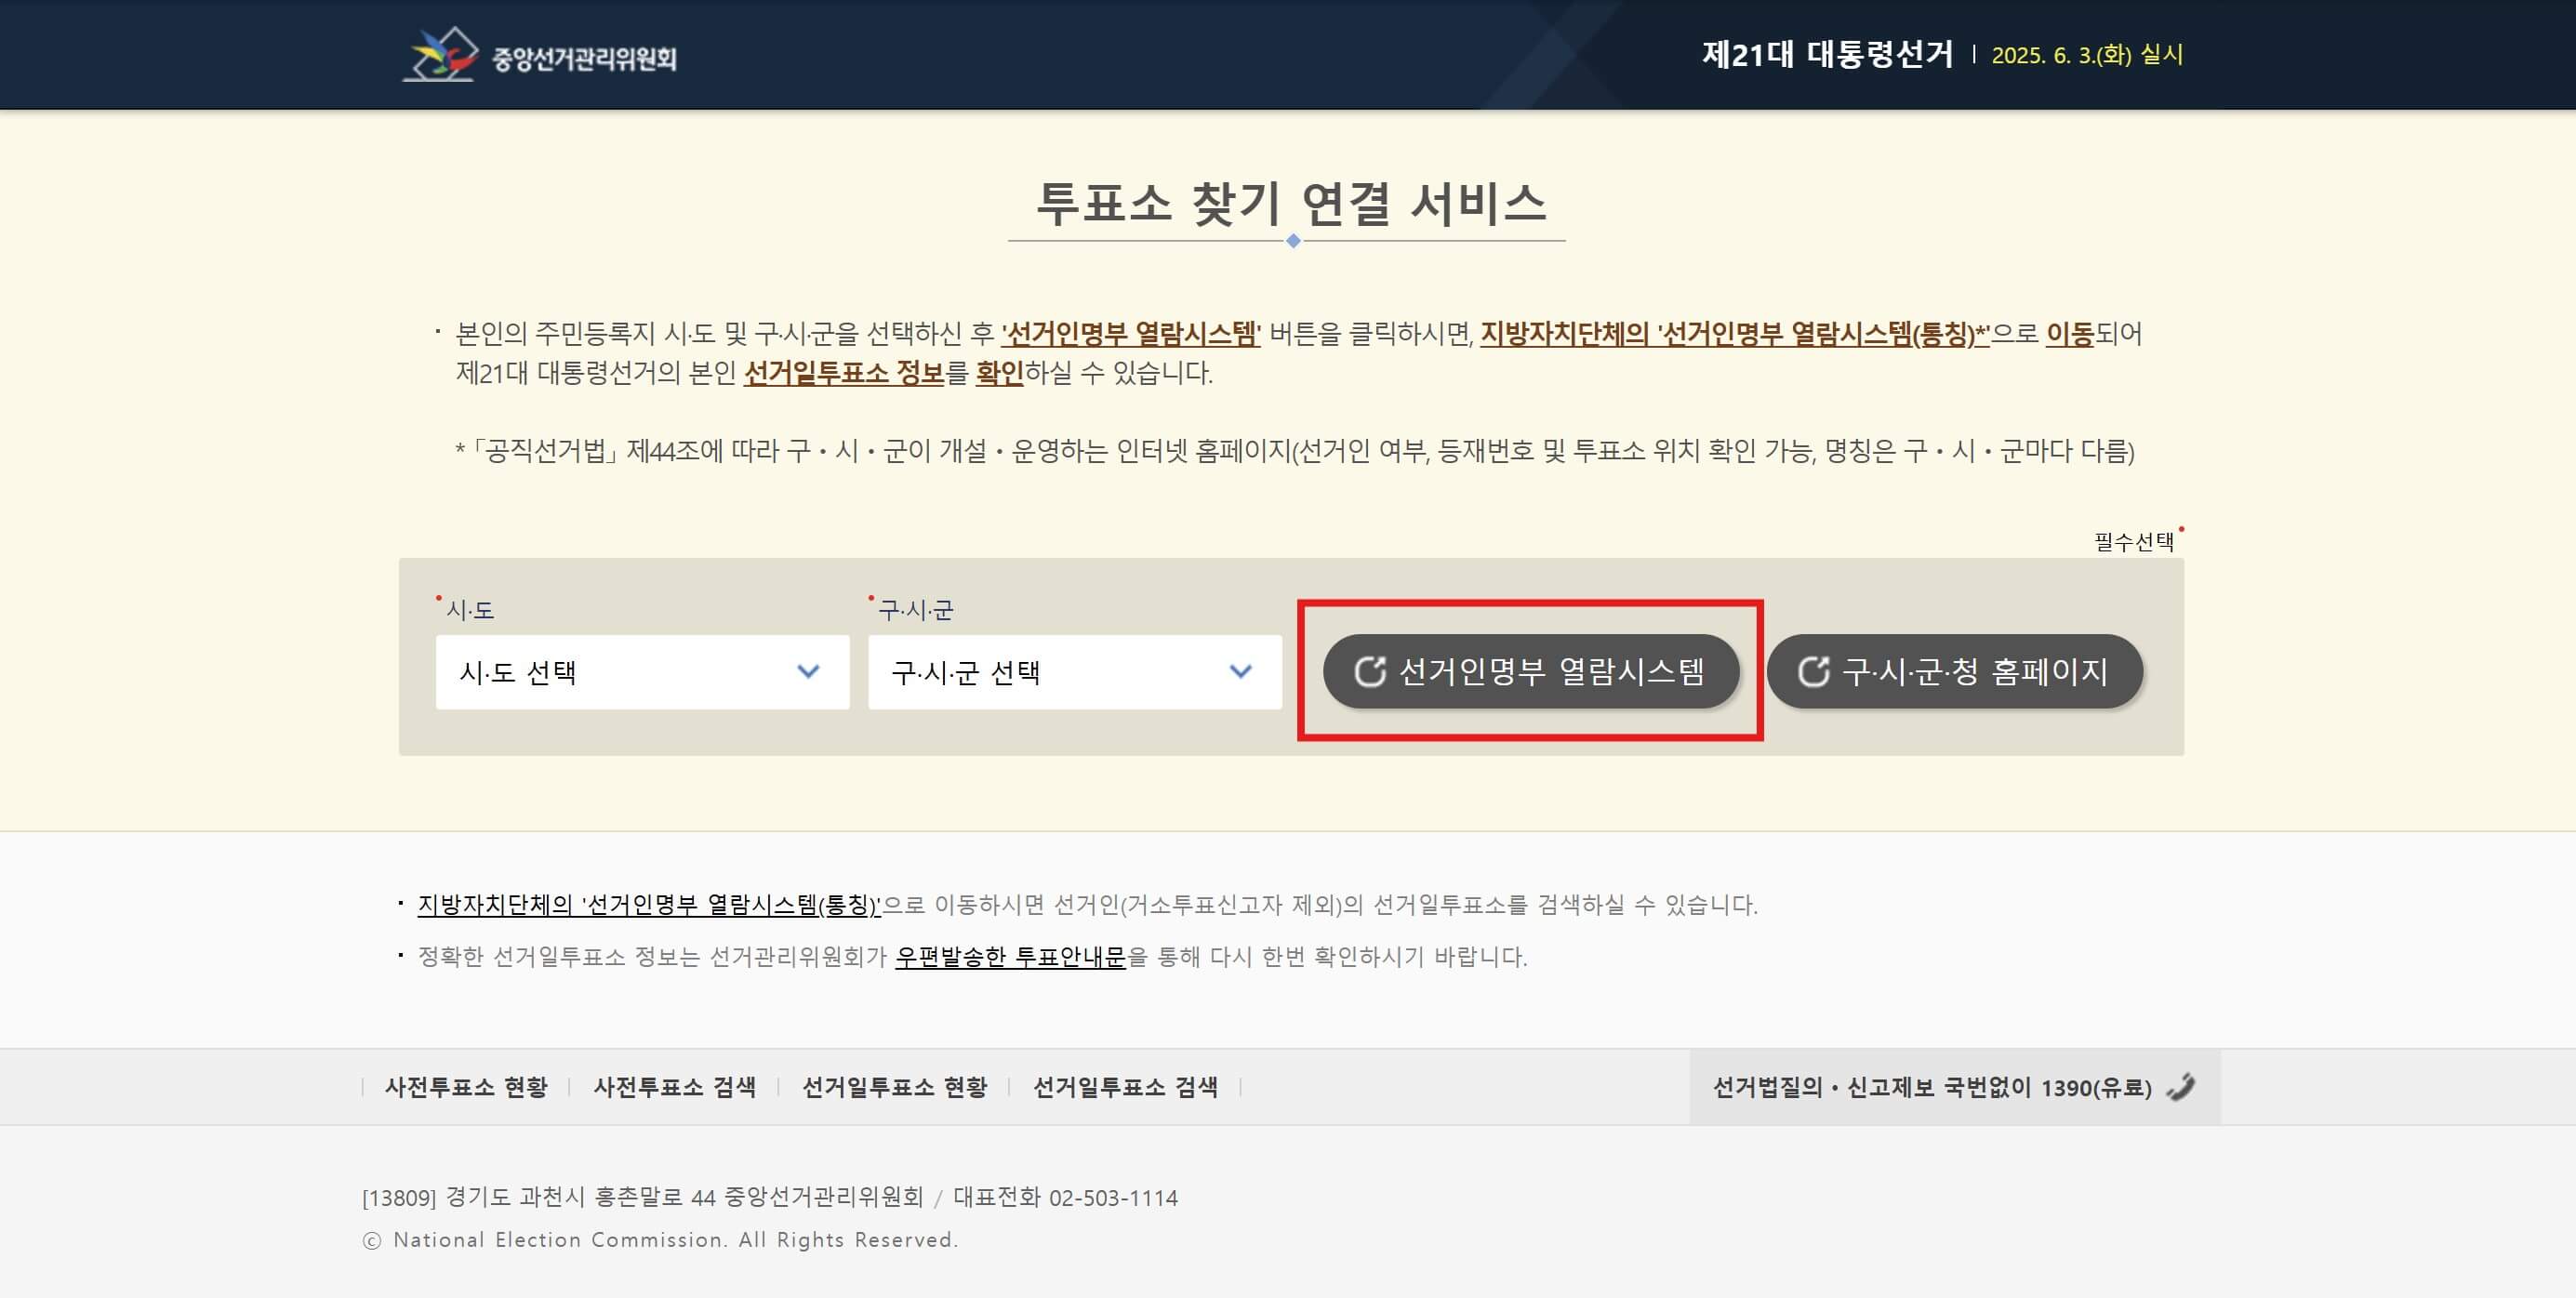This screenshot has width=2576, height=1298.
Task: Click the phone icon next to 1390
Action: click(2181, 1086)
